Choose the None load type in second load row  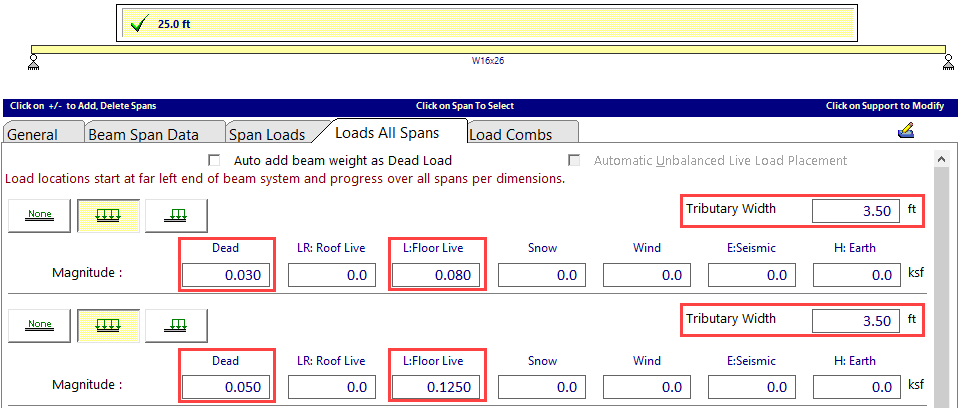(40, 325)
